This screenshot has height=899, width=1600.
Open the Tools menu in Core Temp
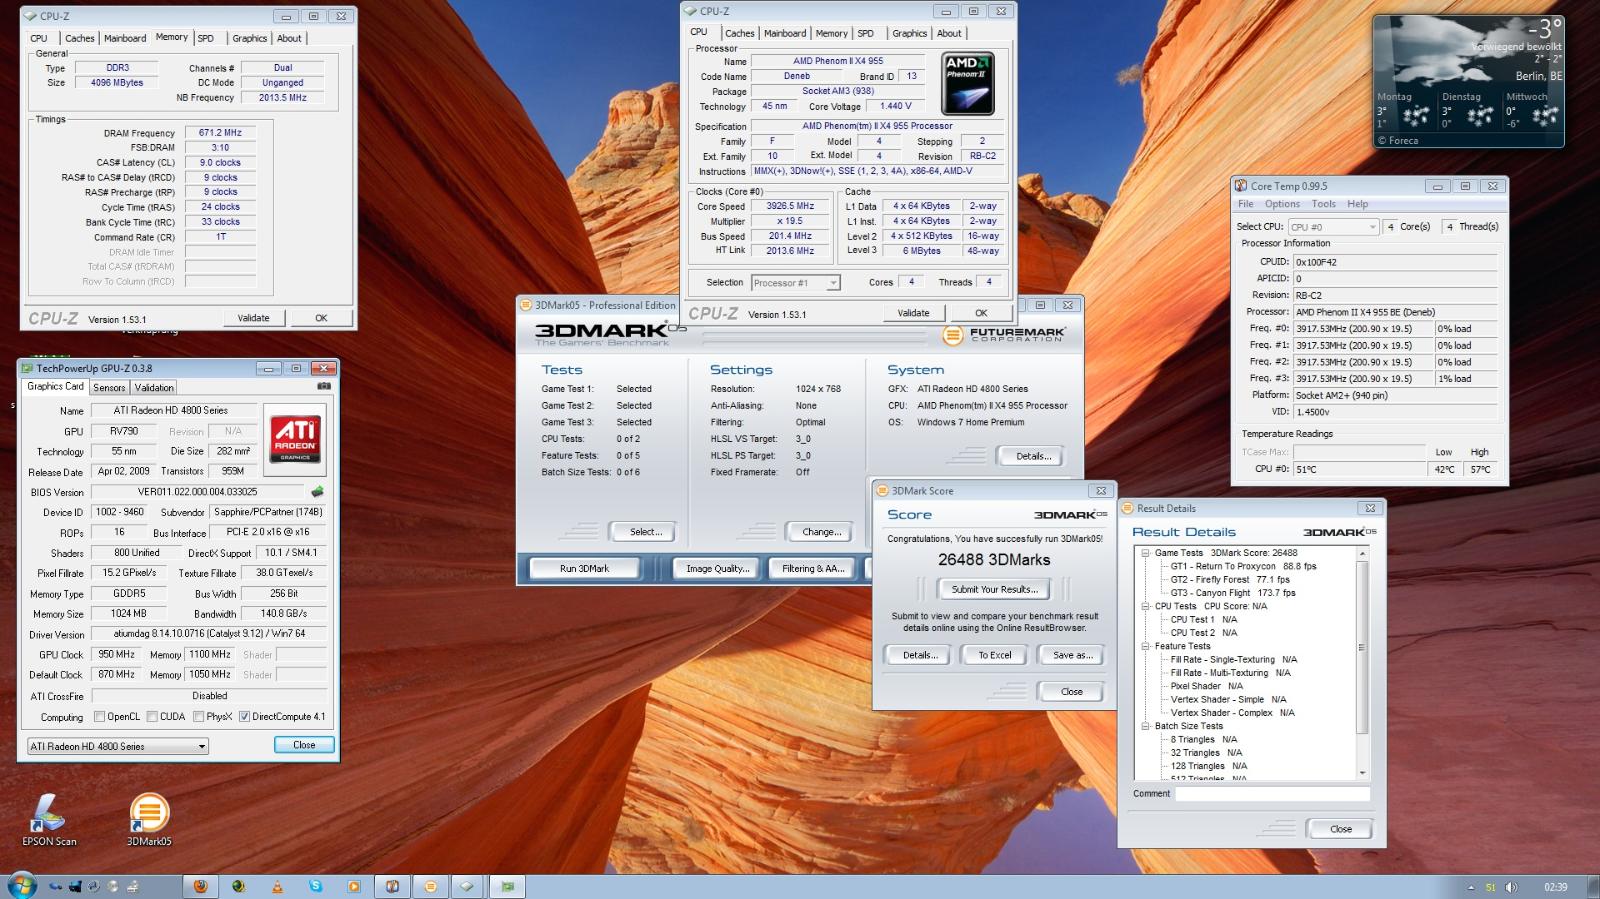(x=1323, y=204)
